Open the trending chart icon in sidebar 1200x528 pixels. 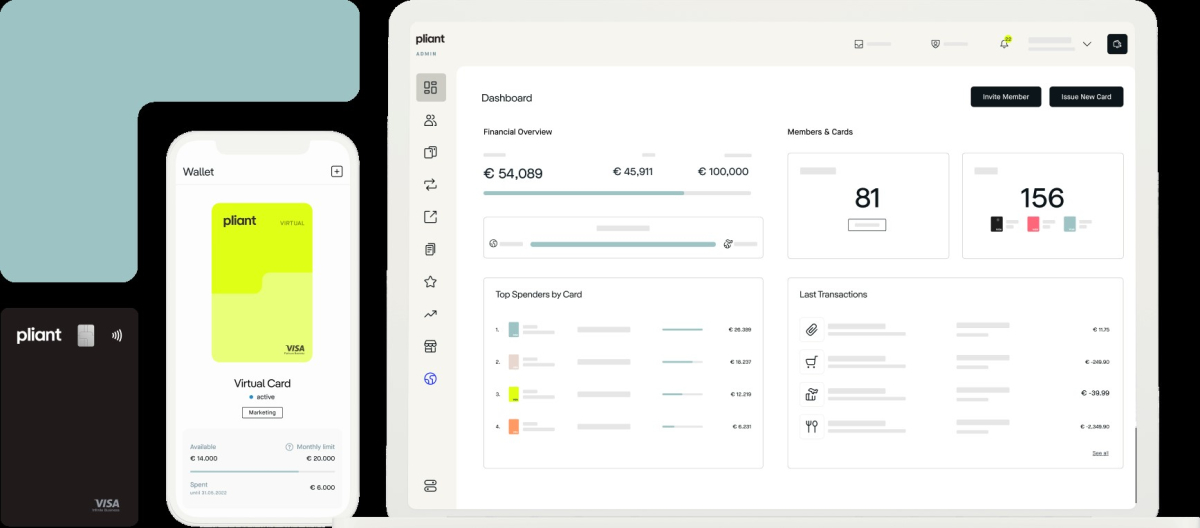[431, 314]
